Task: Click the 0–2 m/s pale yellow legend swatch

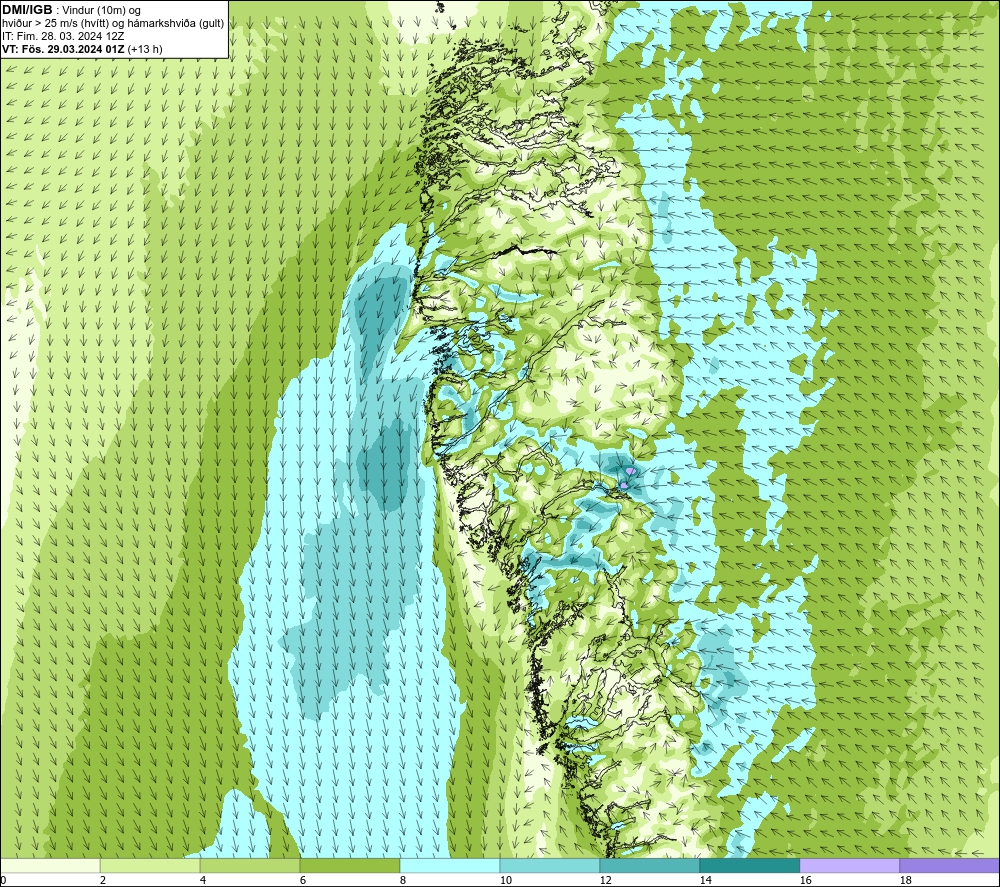Action: (x=50, y=866)
